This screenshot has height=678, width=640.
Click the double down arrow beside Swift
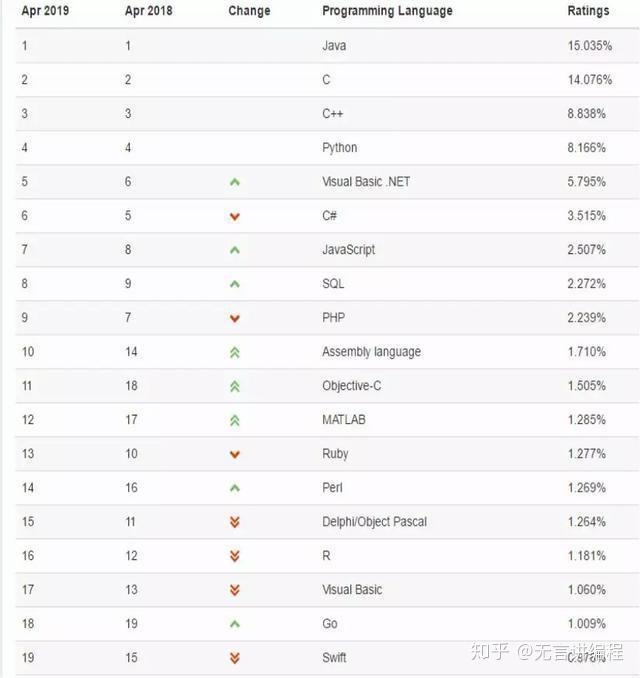pos(235,658)
